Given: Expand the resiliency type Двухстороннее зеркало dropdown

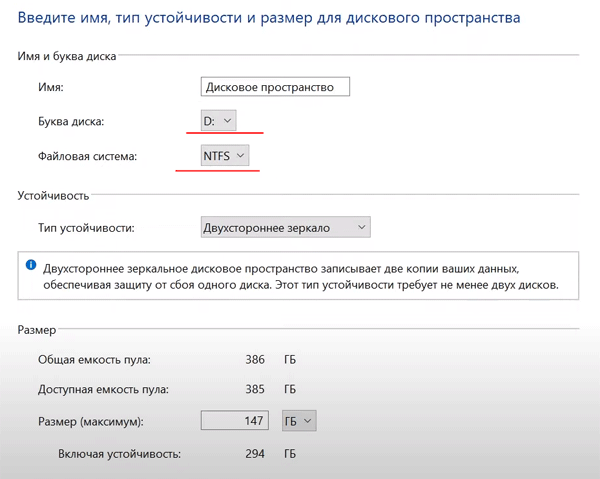Looking at the screenshot, I should tap(285, 227).
